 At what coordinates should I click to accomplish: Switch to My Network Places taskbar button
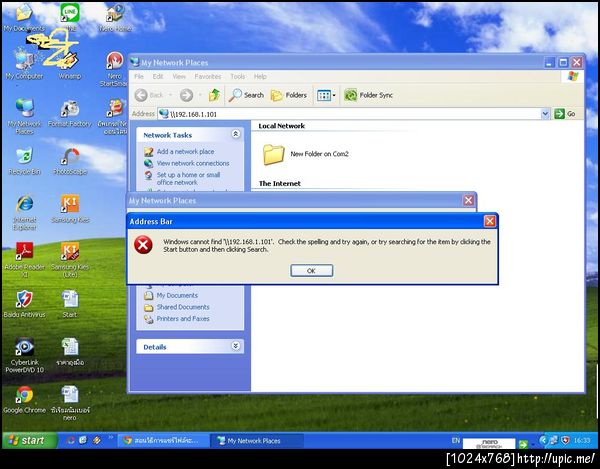(x=256, y=441)
